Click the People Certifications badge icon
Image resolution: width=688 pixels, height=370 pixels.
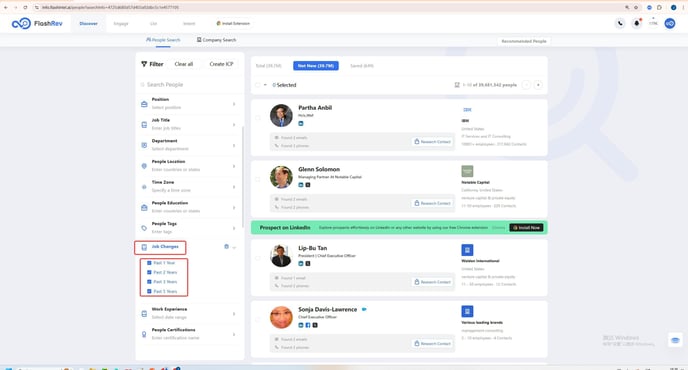click(144, 334)
